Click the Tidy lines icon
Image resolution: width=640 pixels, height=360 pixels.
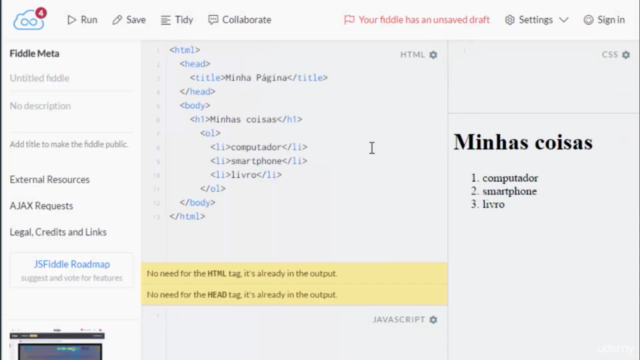[165, 20]
